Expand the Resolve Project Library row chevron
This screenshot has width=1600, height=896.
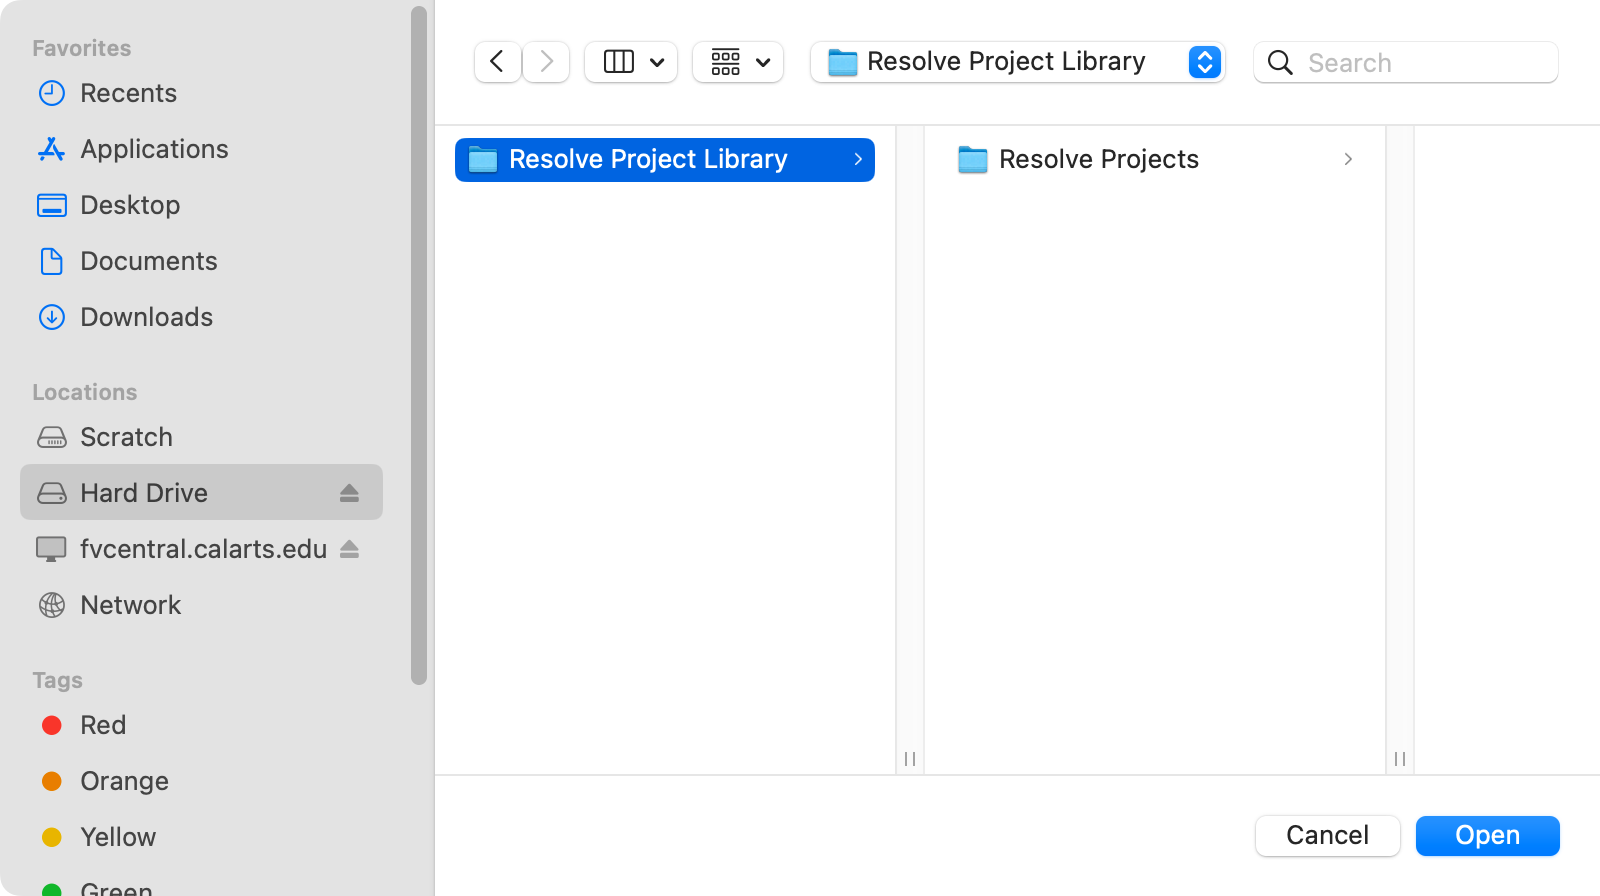pyautogui.click(x=858, y=159)
